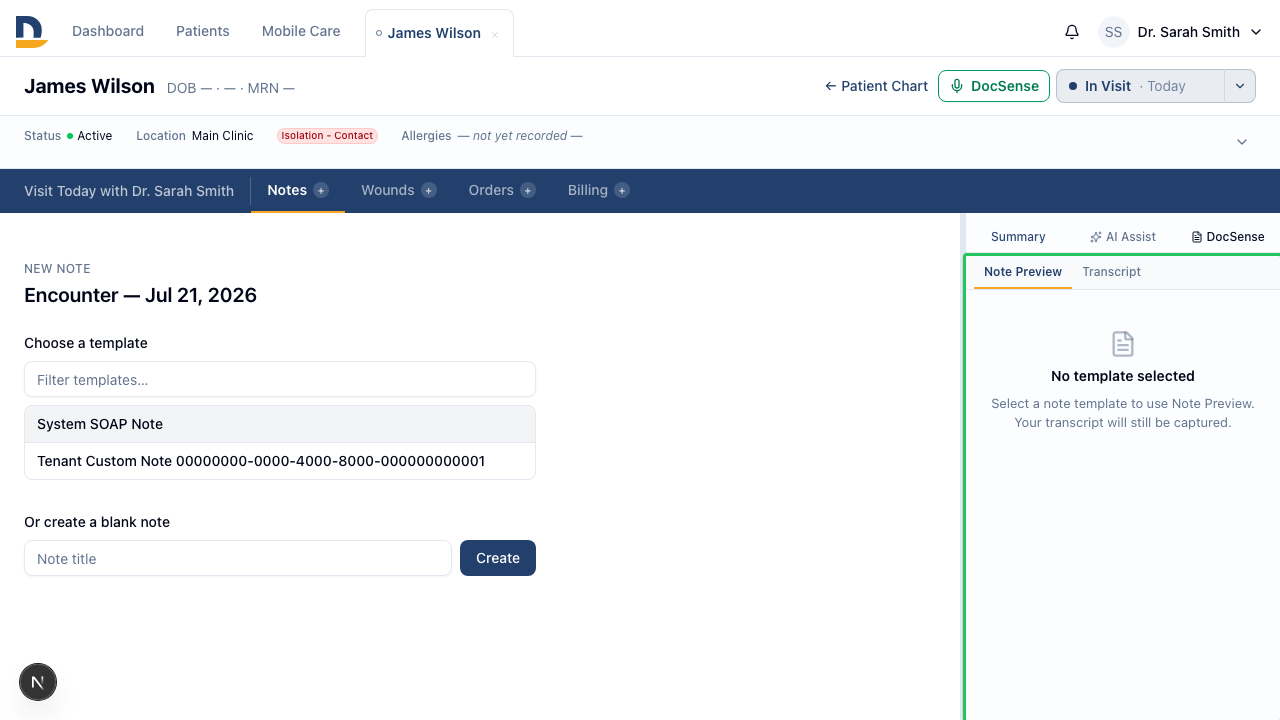
Task: Select the Note Preview tab
Action: click(1023, 272)
